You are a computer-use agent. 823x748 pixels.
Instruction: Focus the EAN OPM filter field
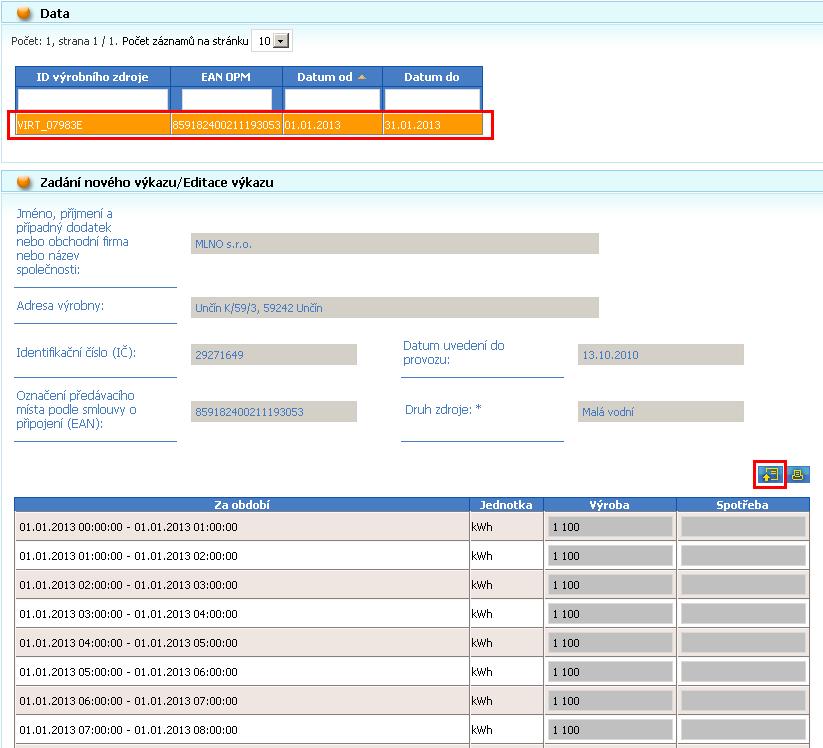point(227,99)
